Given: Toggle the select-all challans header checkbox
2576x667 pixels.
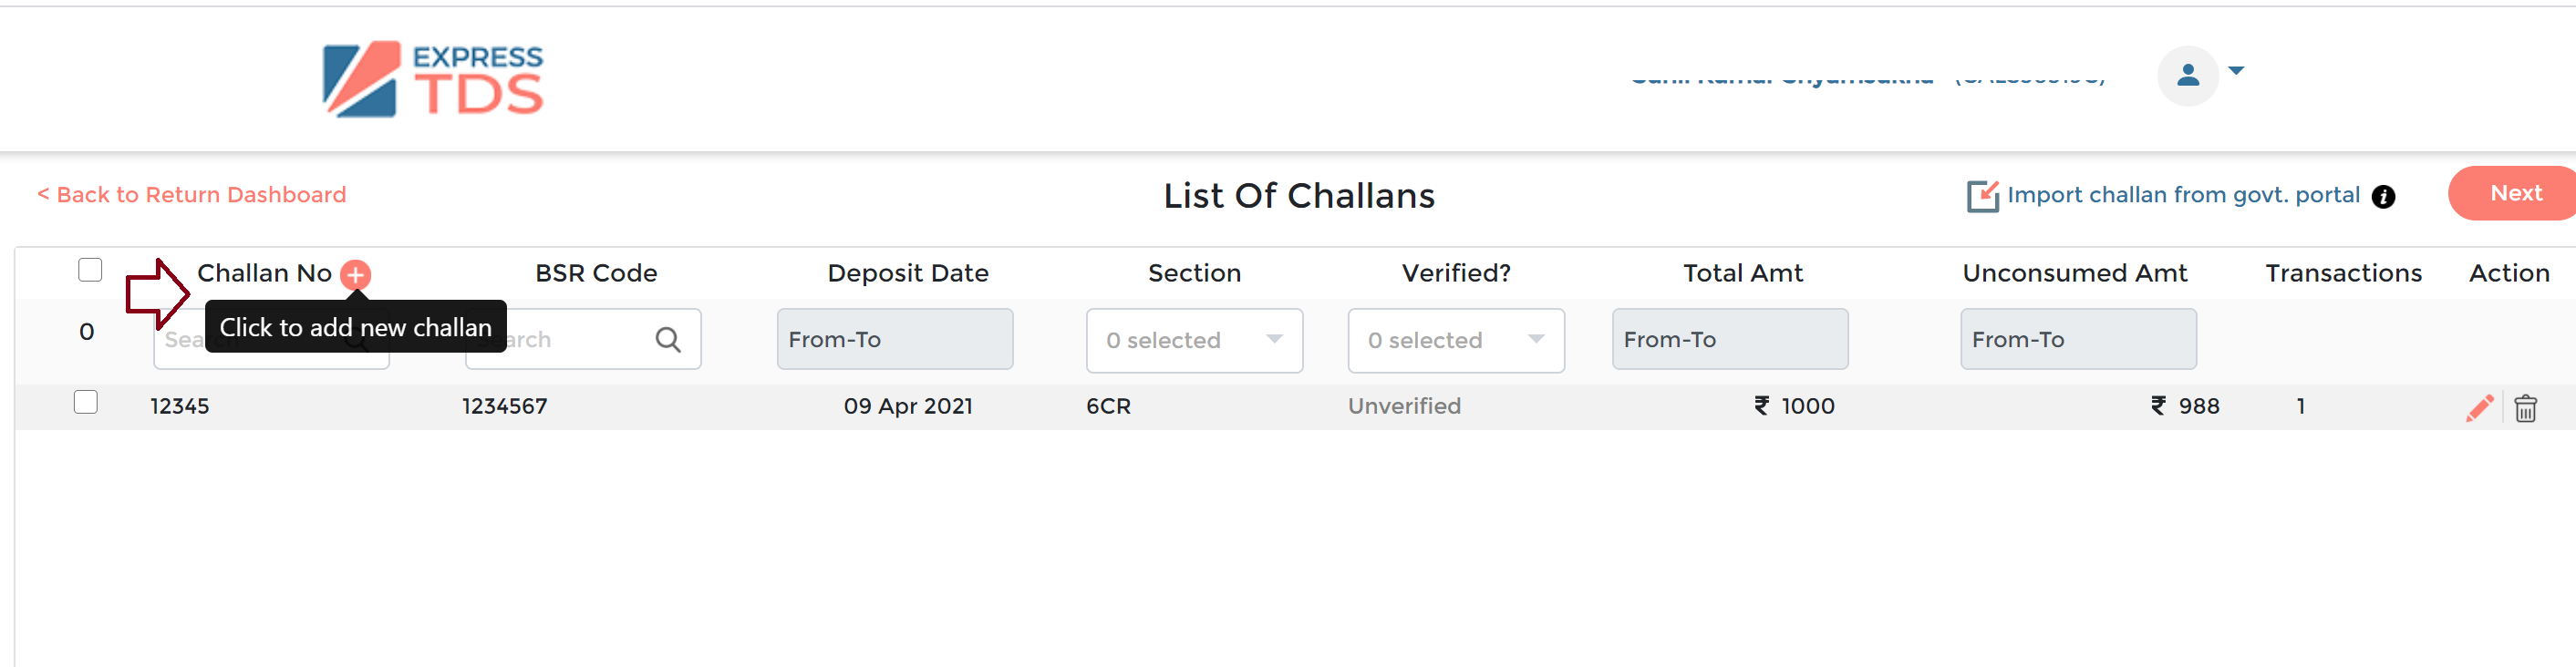Looking at the screenshot, I should (x=90, y=270).
